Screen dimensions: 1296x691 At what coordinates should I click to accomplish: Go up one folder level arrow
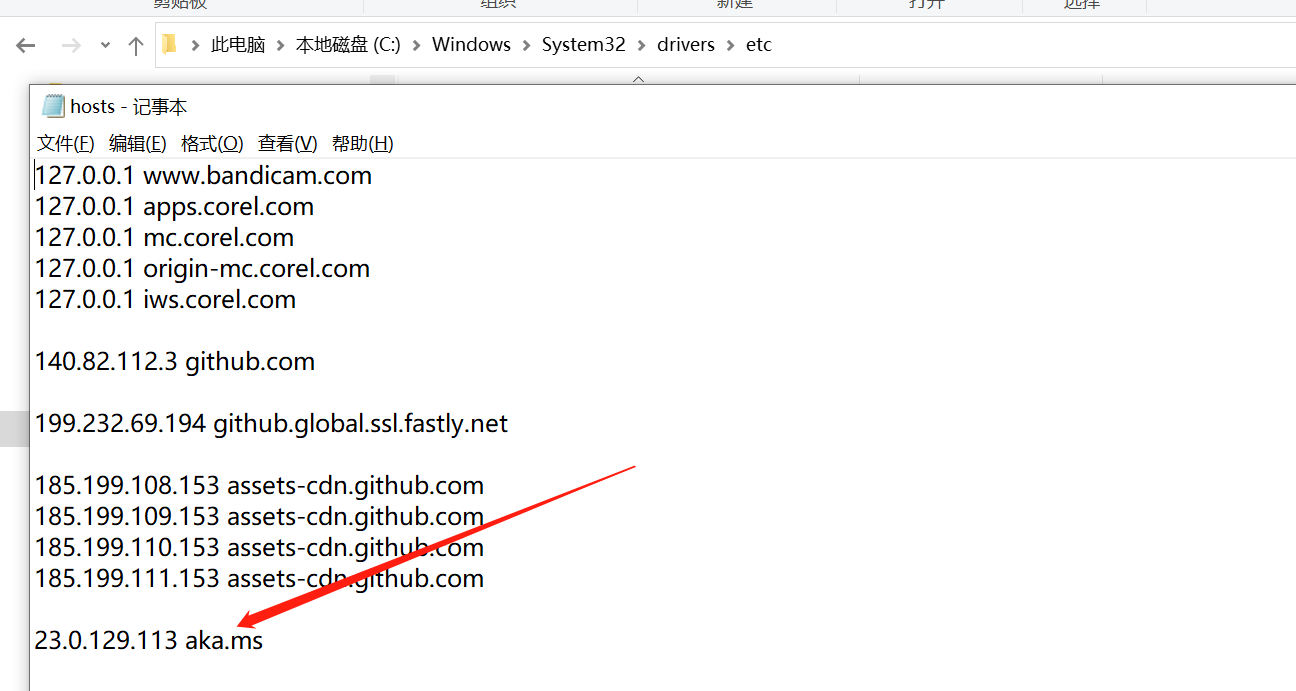tap(136, 45)
